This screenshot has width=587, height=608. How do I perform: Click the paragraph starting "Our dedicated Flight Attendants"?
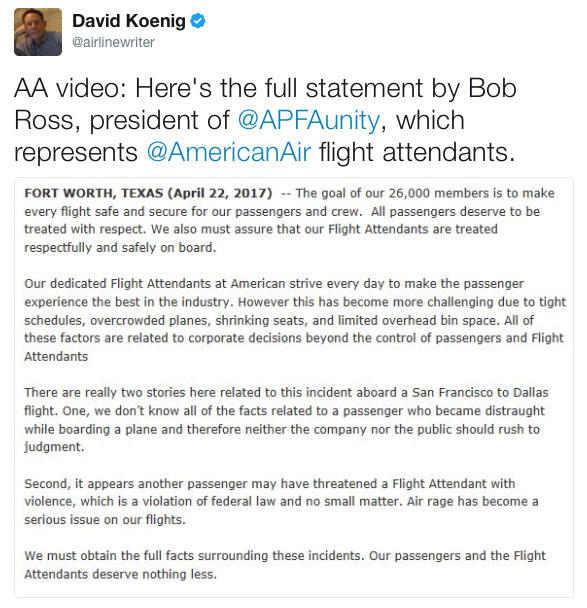click(295, 320)
